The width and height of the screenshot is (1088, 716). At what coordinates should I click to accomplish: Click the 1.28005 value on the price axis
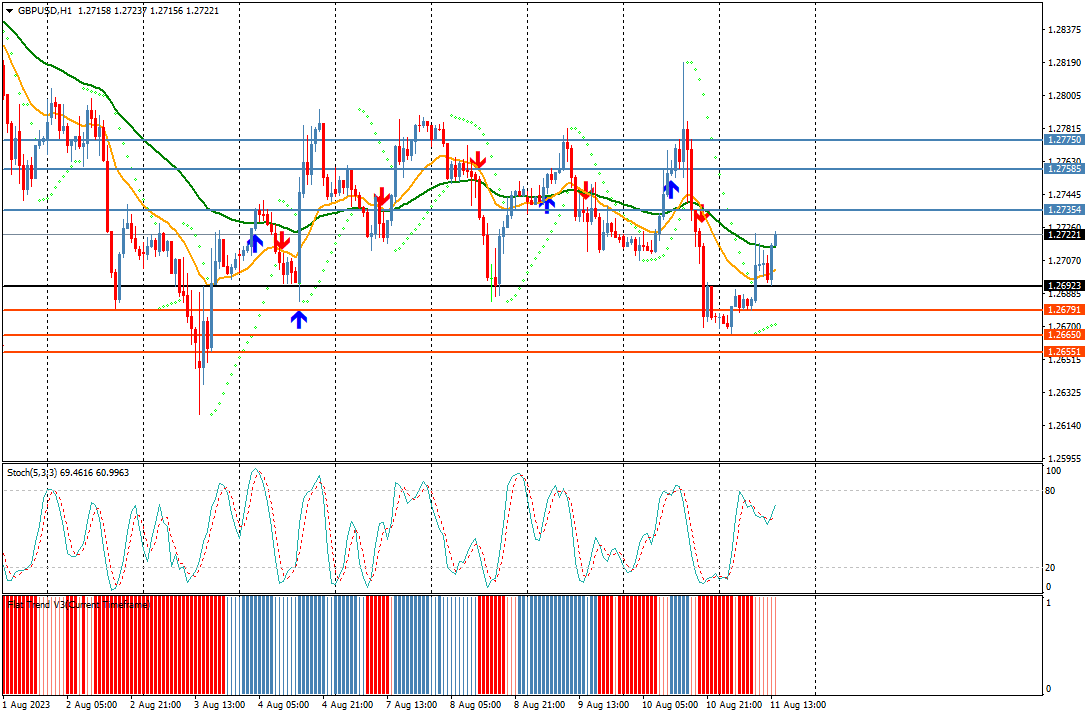1064,96
